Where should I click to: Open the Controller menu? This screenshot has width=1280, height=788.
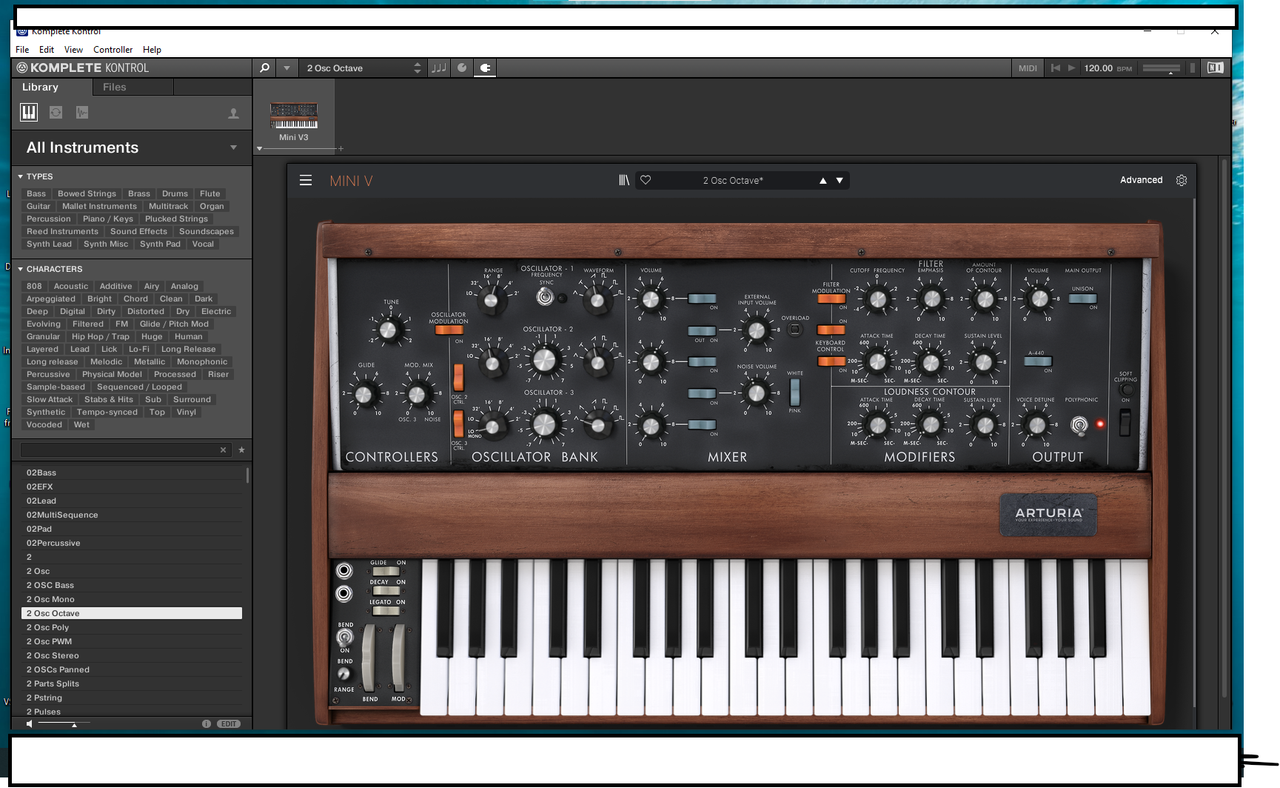[113, 49]
